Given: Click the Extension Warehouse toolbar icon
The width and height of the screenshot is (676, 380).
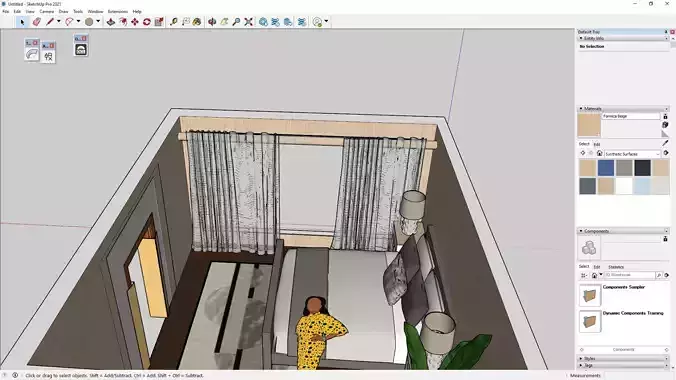Looking at the screenshot, I should [288, 22].
